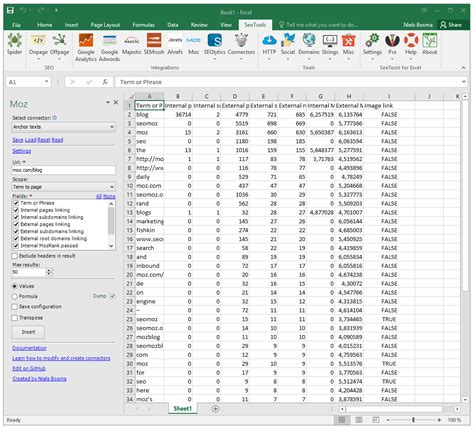Switch to the Formulas tab
Viewport: 474px width, 428px height.
pyautogui.click(x=143, y=25)
